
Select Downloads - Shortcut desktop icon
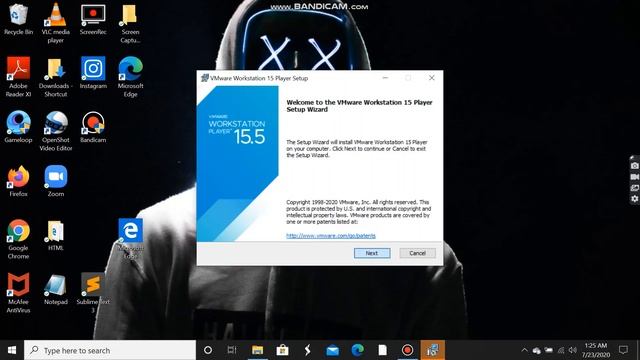[56, 77]
